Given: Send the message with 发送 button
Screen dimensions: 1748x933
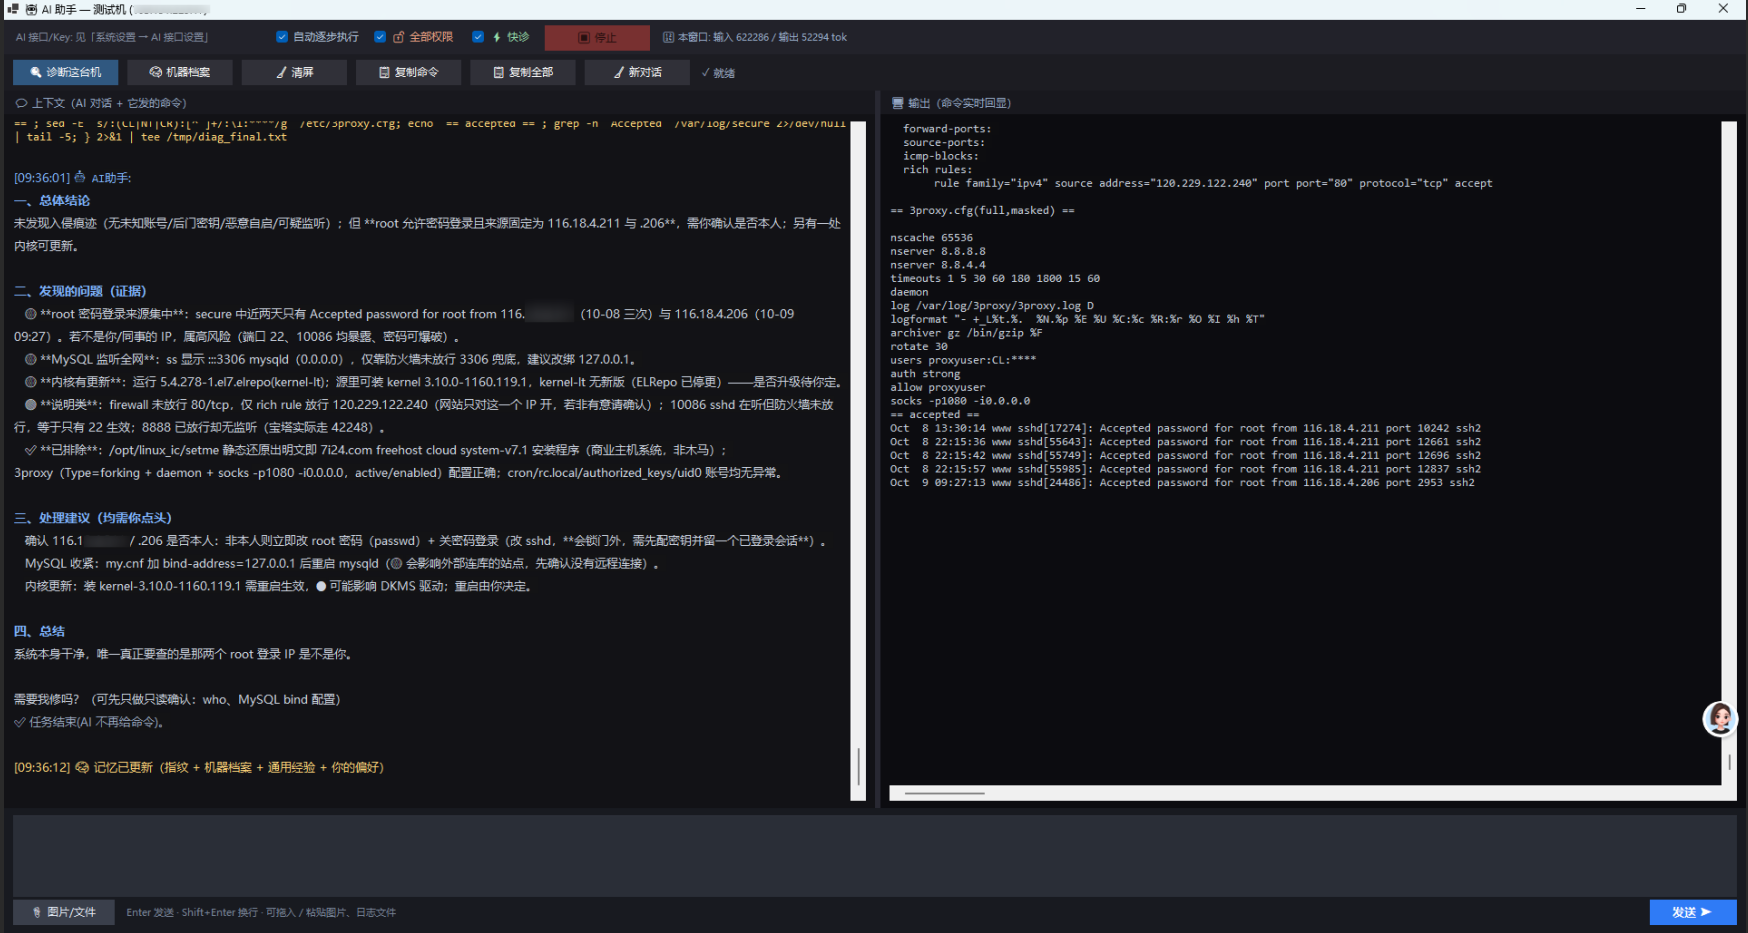Looking at the screenshot, I should (x=1692, y=912).
